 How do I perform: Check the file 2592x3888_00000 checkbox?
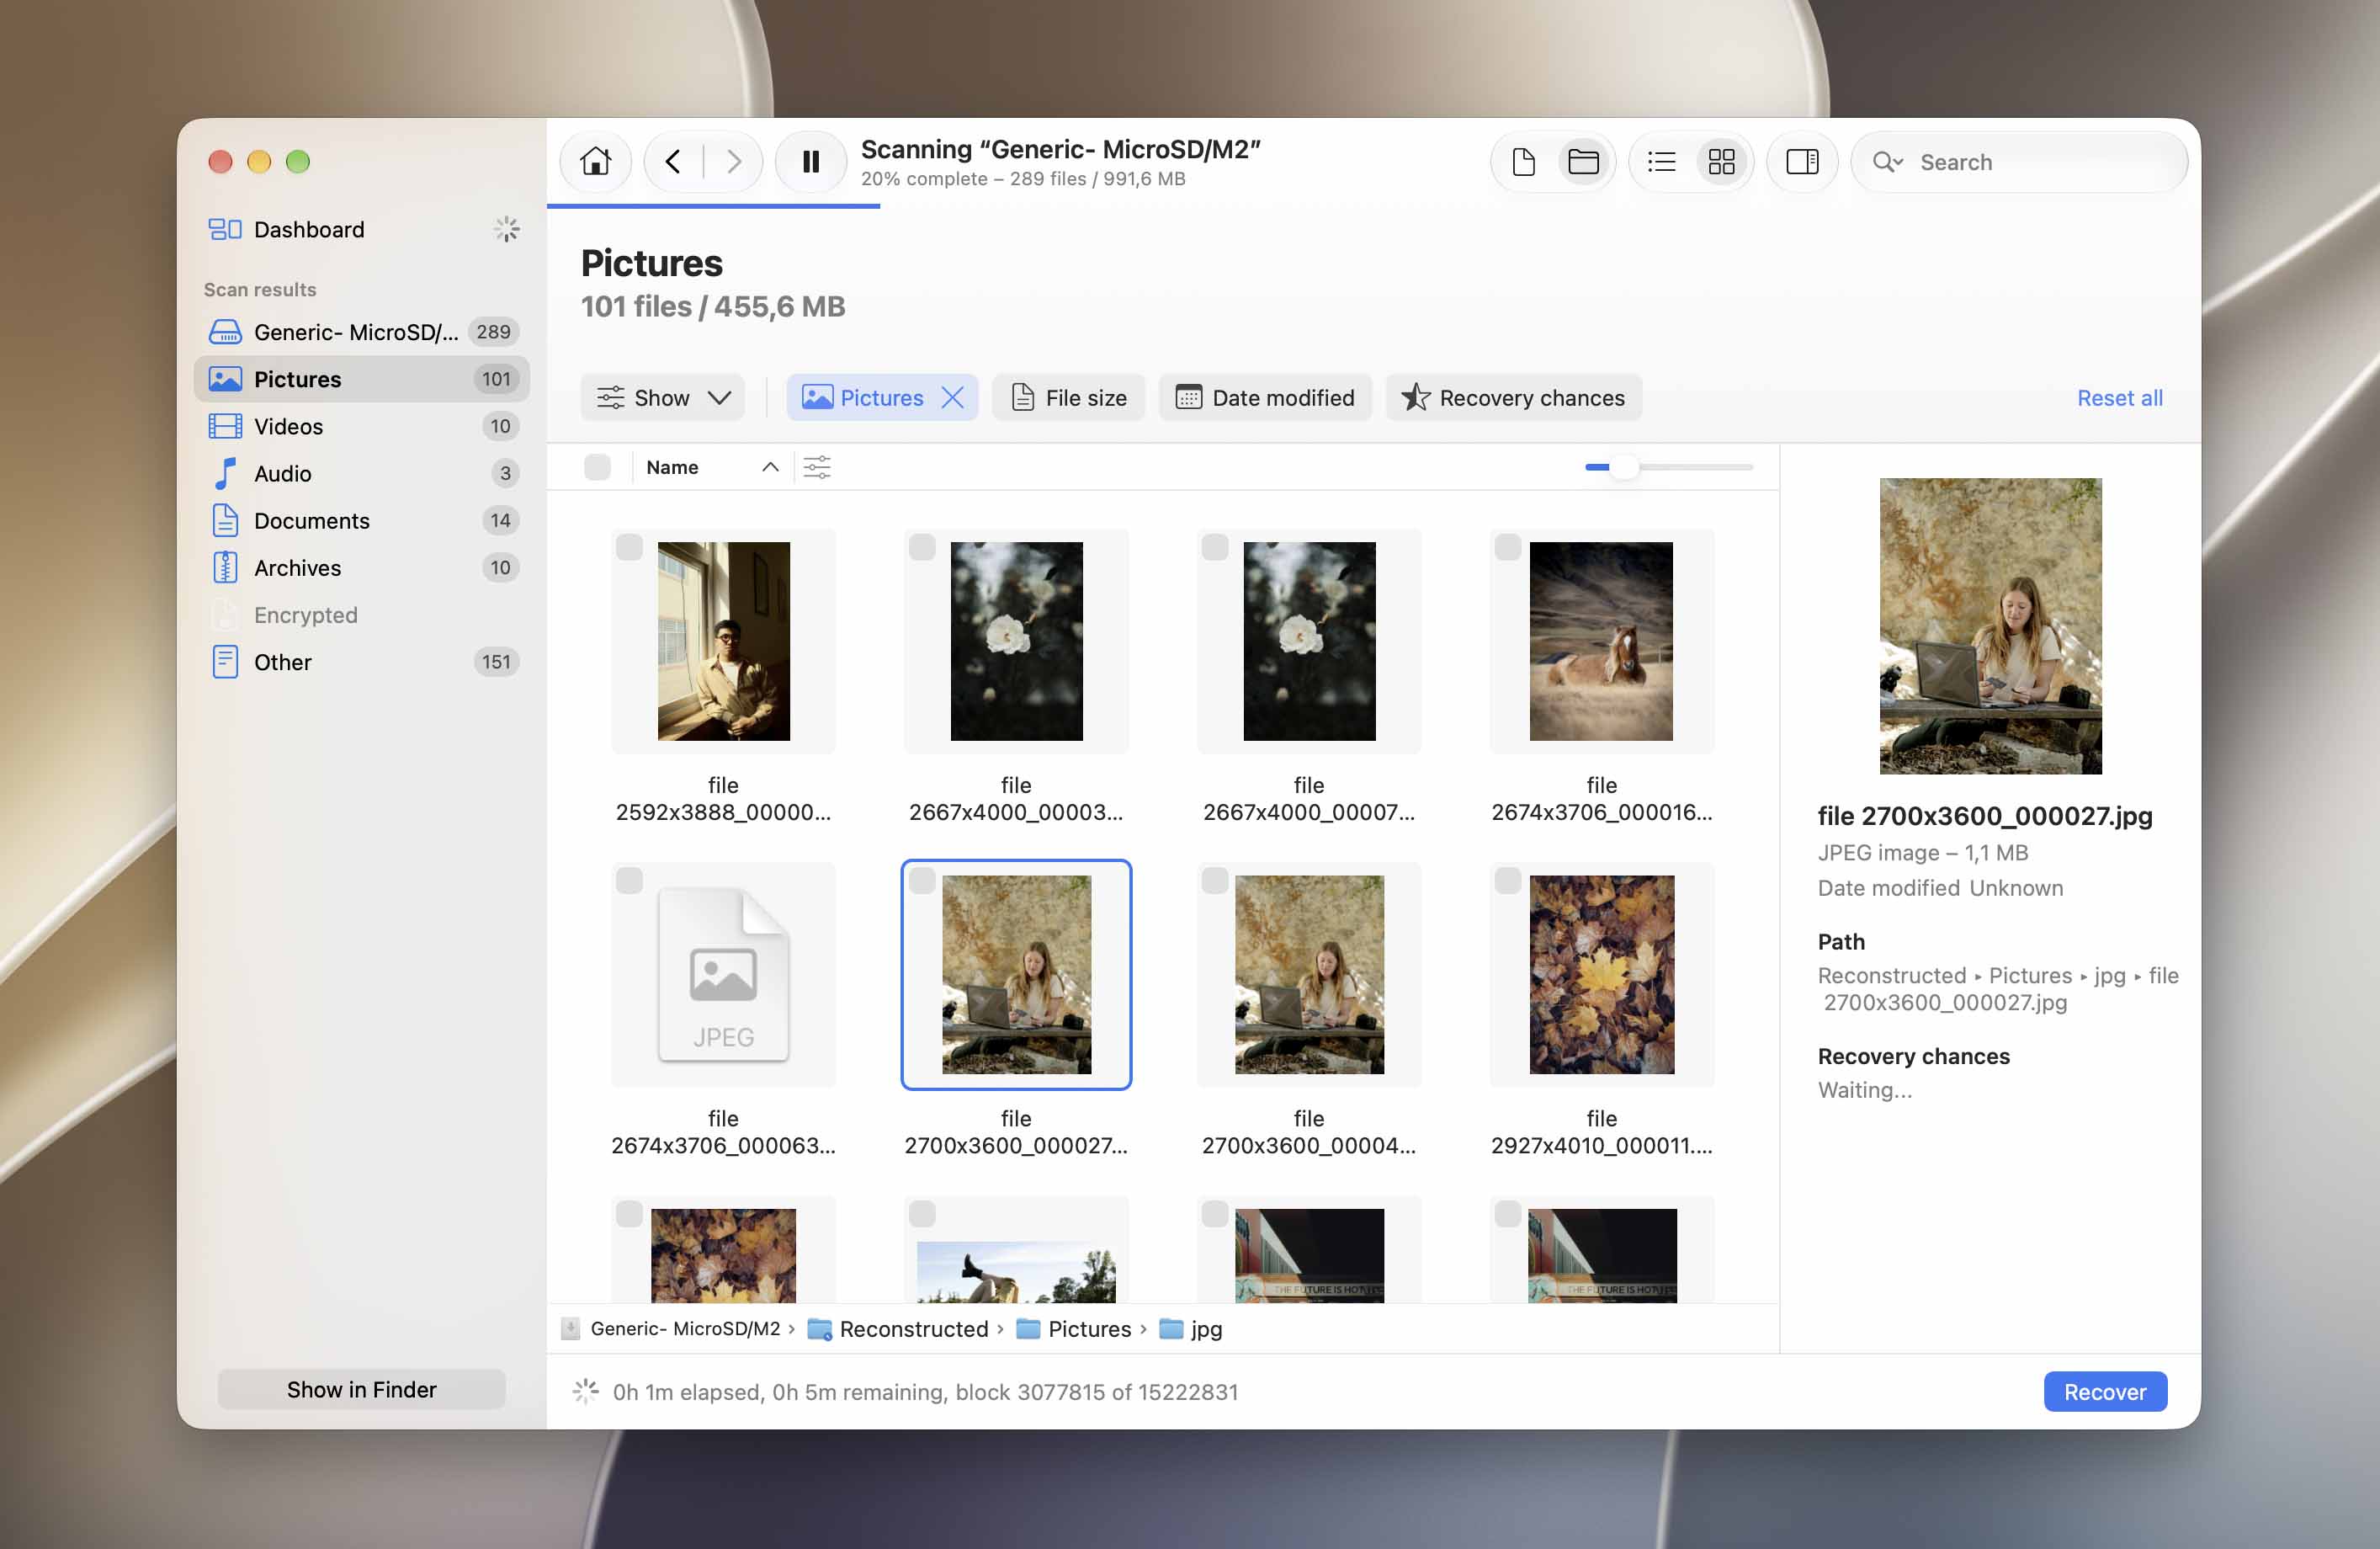[x=629, y=547]
